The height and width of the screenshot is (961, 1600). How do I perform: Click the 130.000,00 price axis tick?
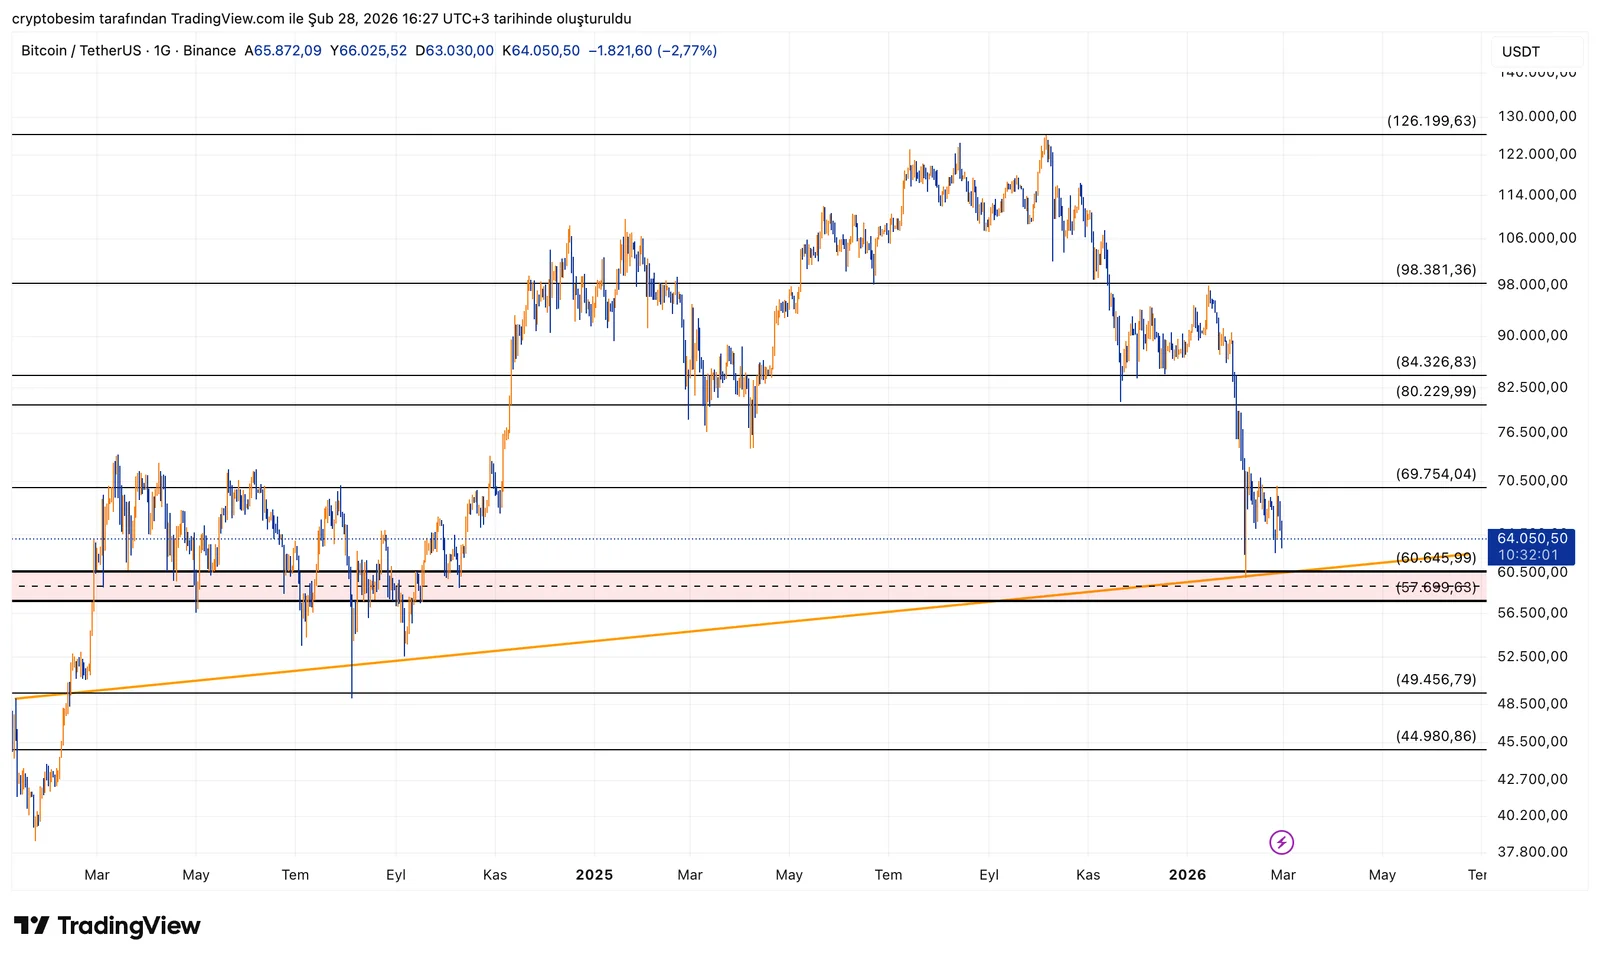(x=1536, y=116)
